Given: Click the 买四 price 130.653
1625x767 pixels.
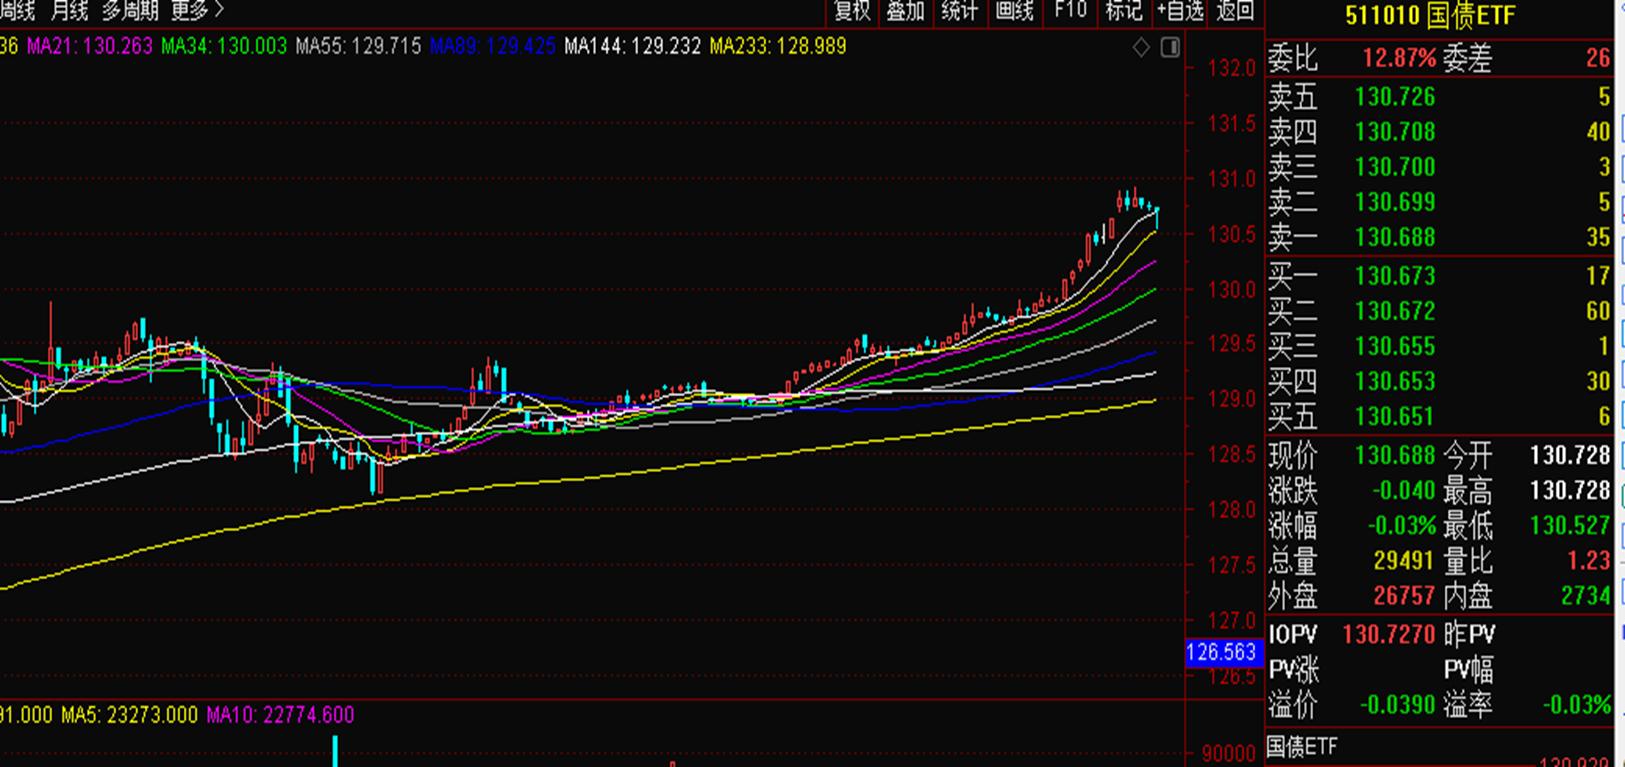Looking at the screenshot, I should pyautogui.click(x=1395, y=381).
